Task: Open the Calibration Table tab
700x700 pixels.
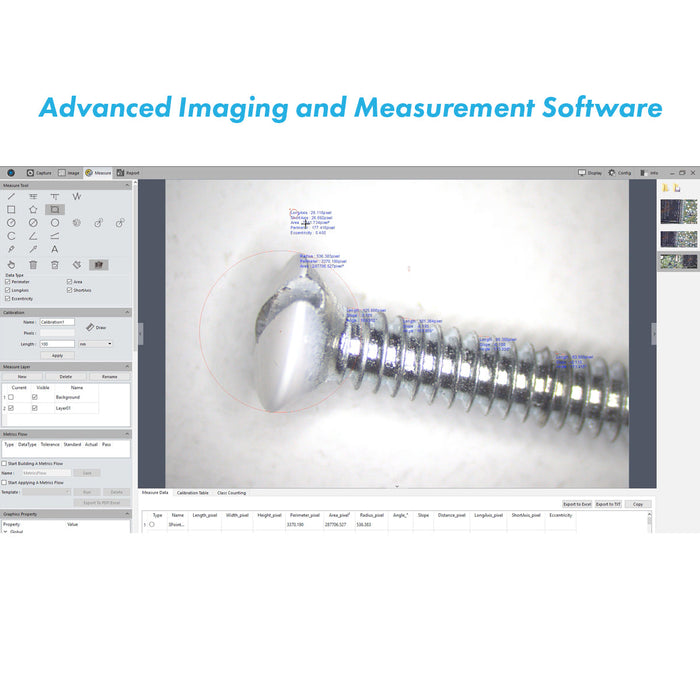Action: 192,492
